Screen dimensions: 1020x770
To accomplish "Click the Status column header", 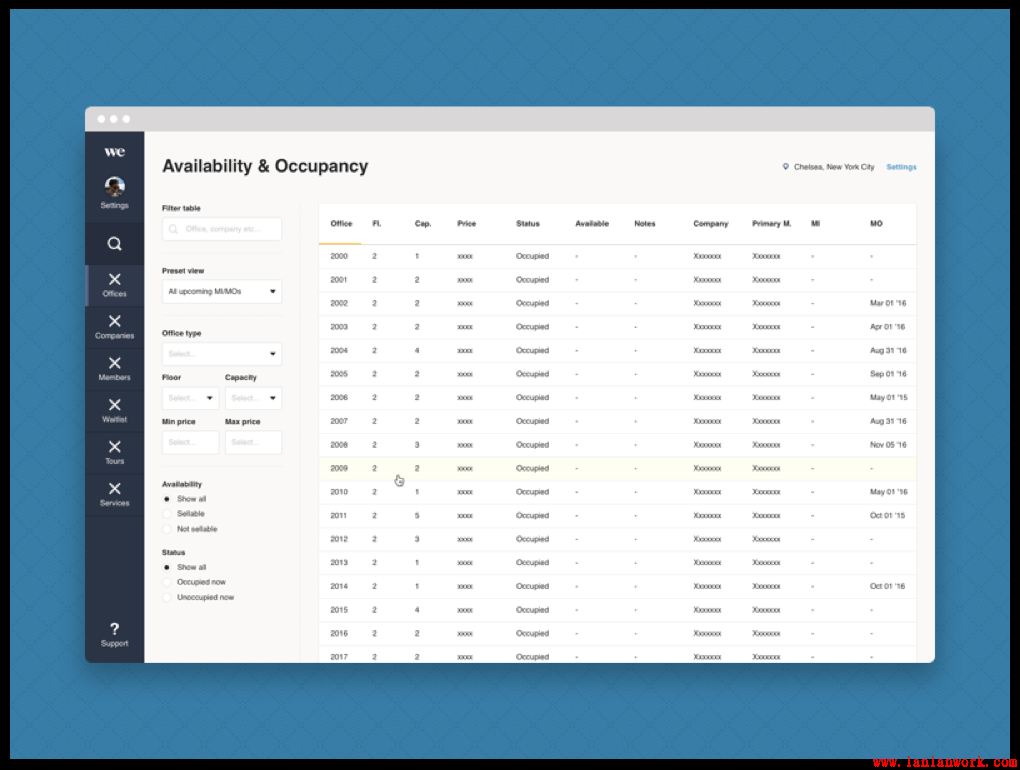I will 528,224.
